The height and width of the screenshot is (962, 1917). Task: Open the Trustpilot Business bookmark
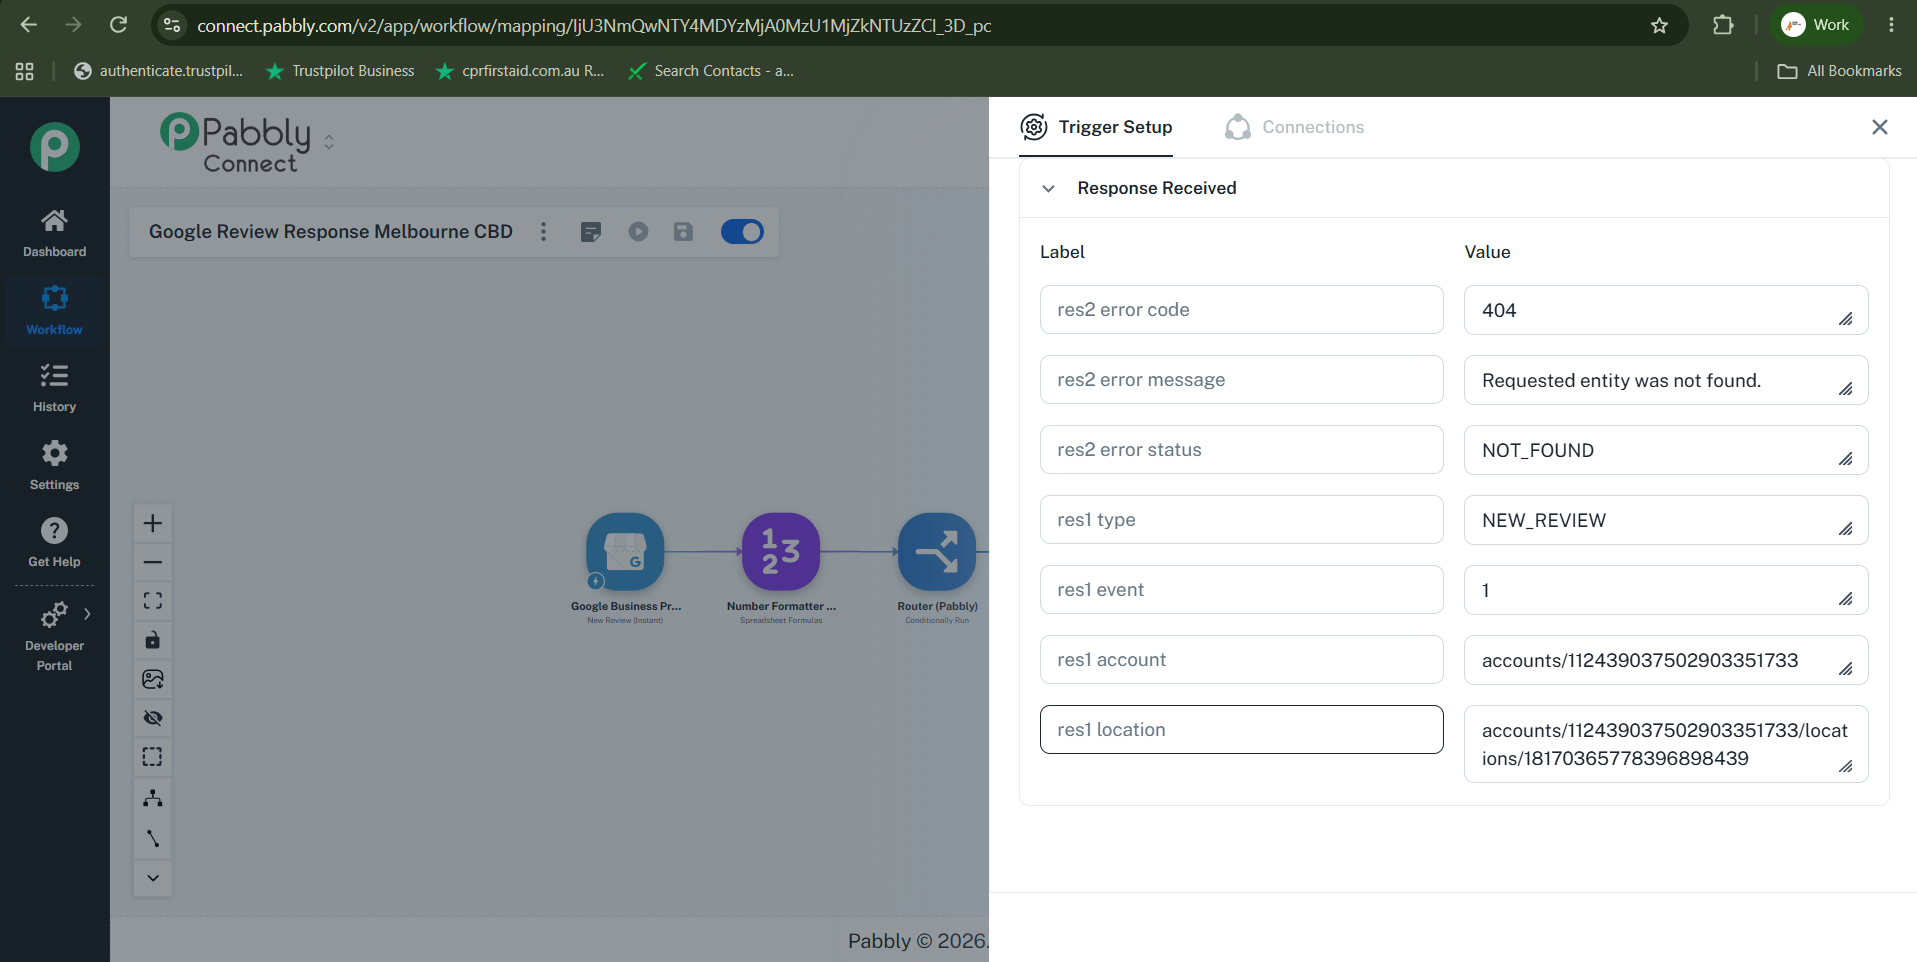pyautogui.click(x=340, y=71)
